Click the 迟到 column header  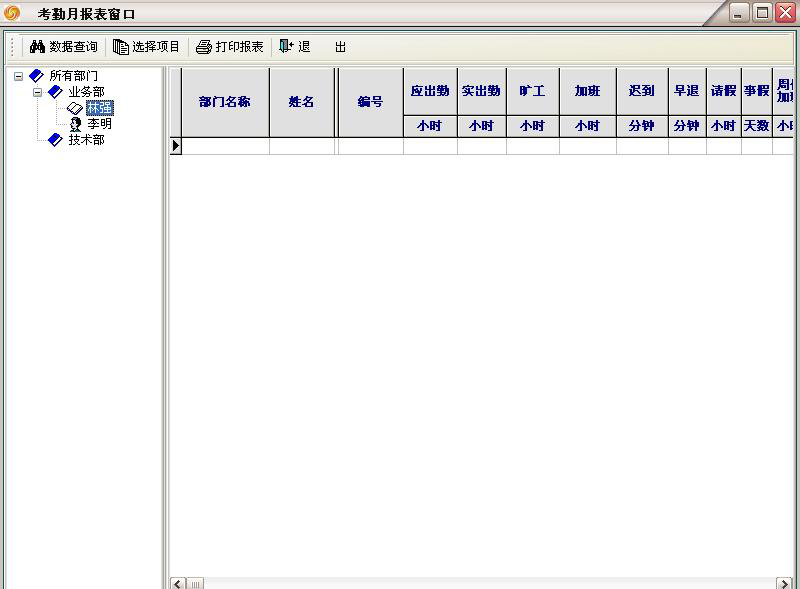click(642, 91)
